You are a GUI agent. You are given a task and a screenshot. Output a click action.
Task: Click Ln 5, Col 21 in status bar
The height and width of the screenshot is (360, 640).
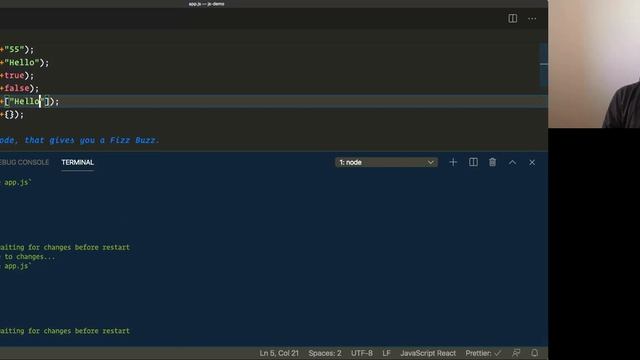tap(279, 353)
